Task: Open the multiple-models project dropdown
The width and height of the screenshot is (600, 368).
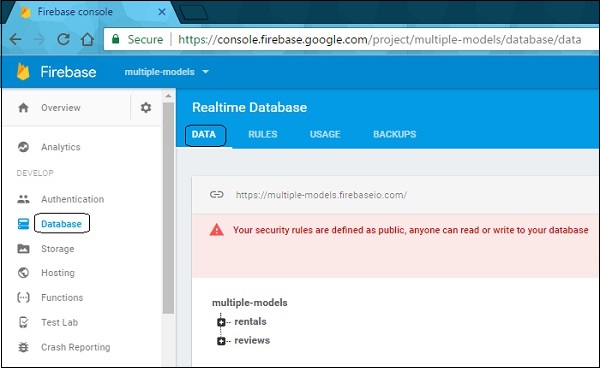Action: tap(167, 72)
